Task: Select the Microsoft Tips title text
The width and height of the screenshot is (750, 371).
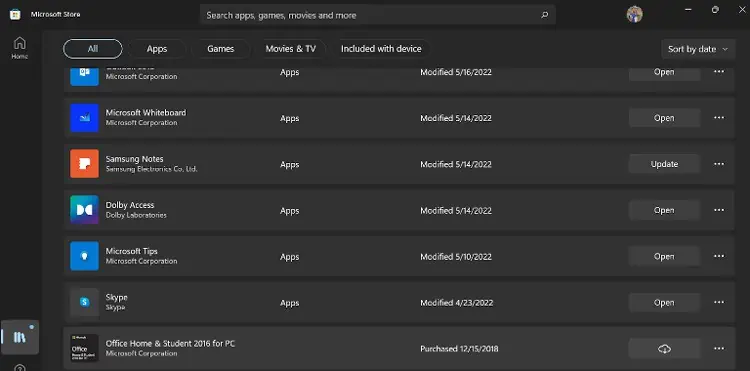Action: pyautogui.click(x=132, y=251)
